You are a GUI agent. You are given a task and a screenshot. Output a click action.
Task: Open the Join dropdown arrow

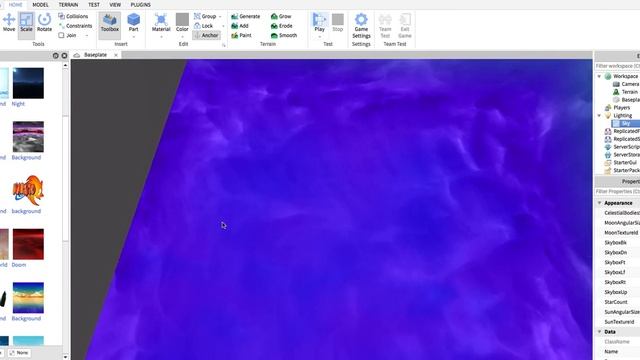click(x=87, y=36)
